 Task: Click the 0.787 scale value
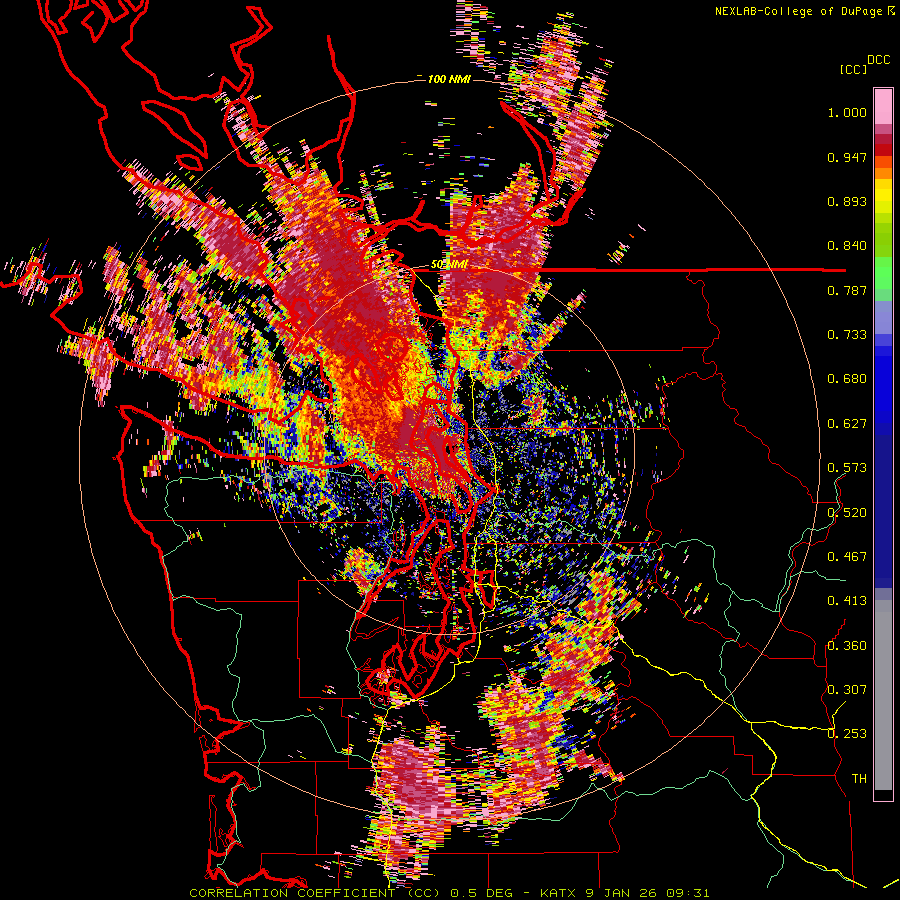point(847,290)
